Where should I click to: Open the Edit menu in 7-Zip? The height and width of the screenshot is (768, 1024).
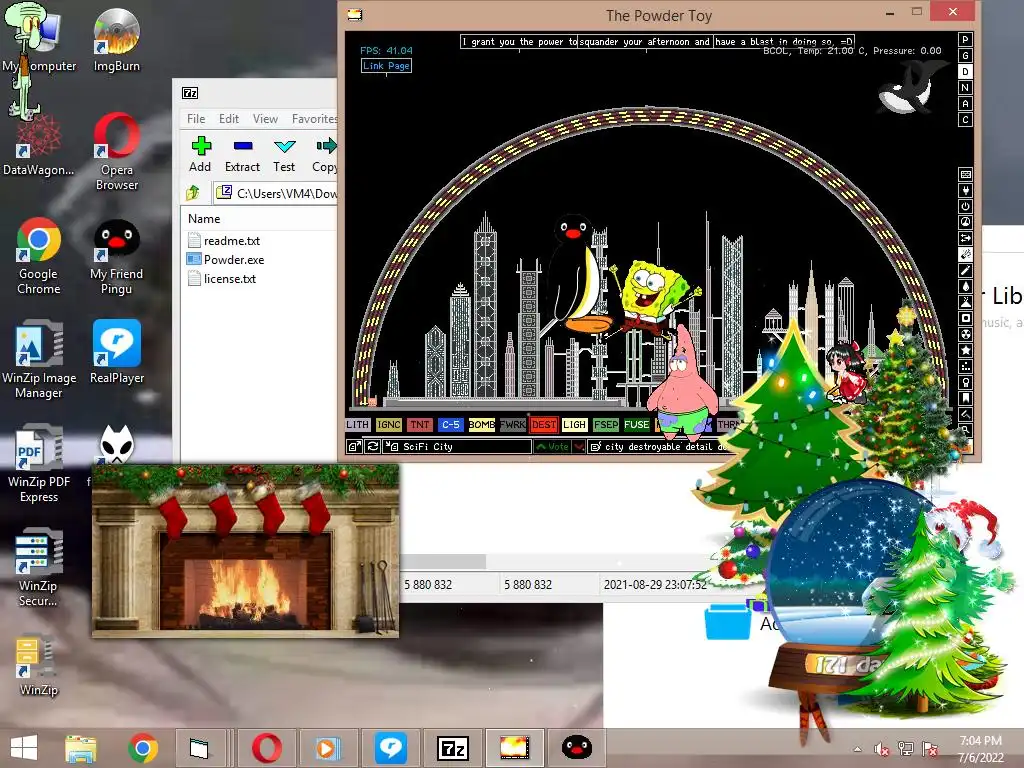coord(229,119)
